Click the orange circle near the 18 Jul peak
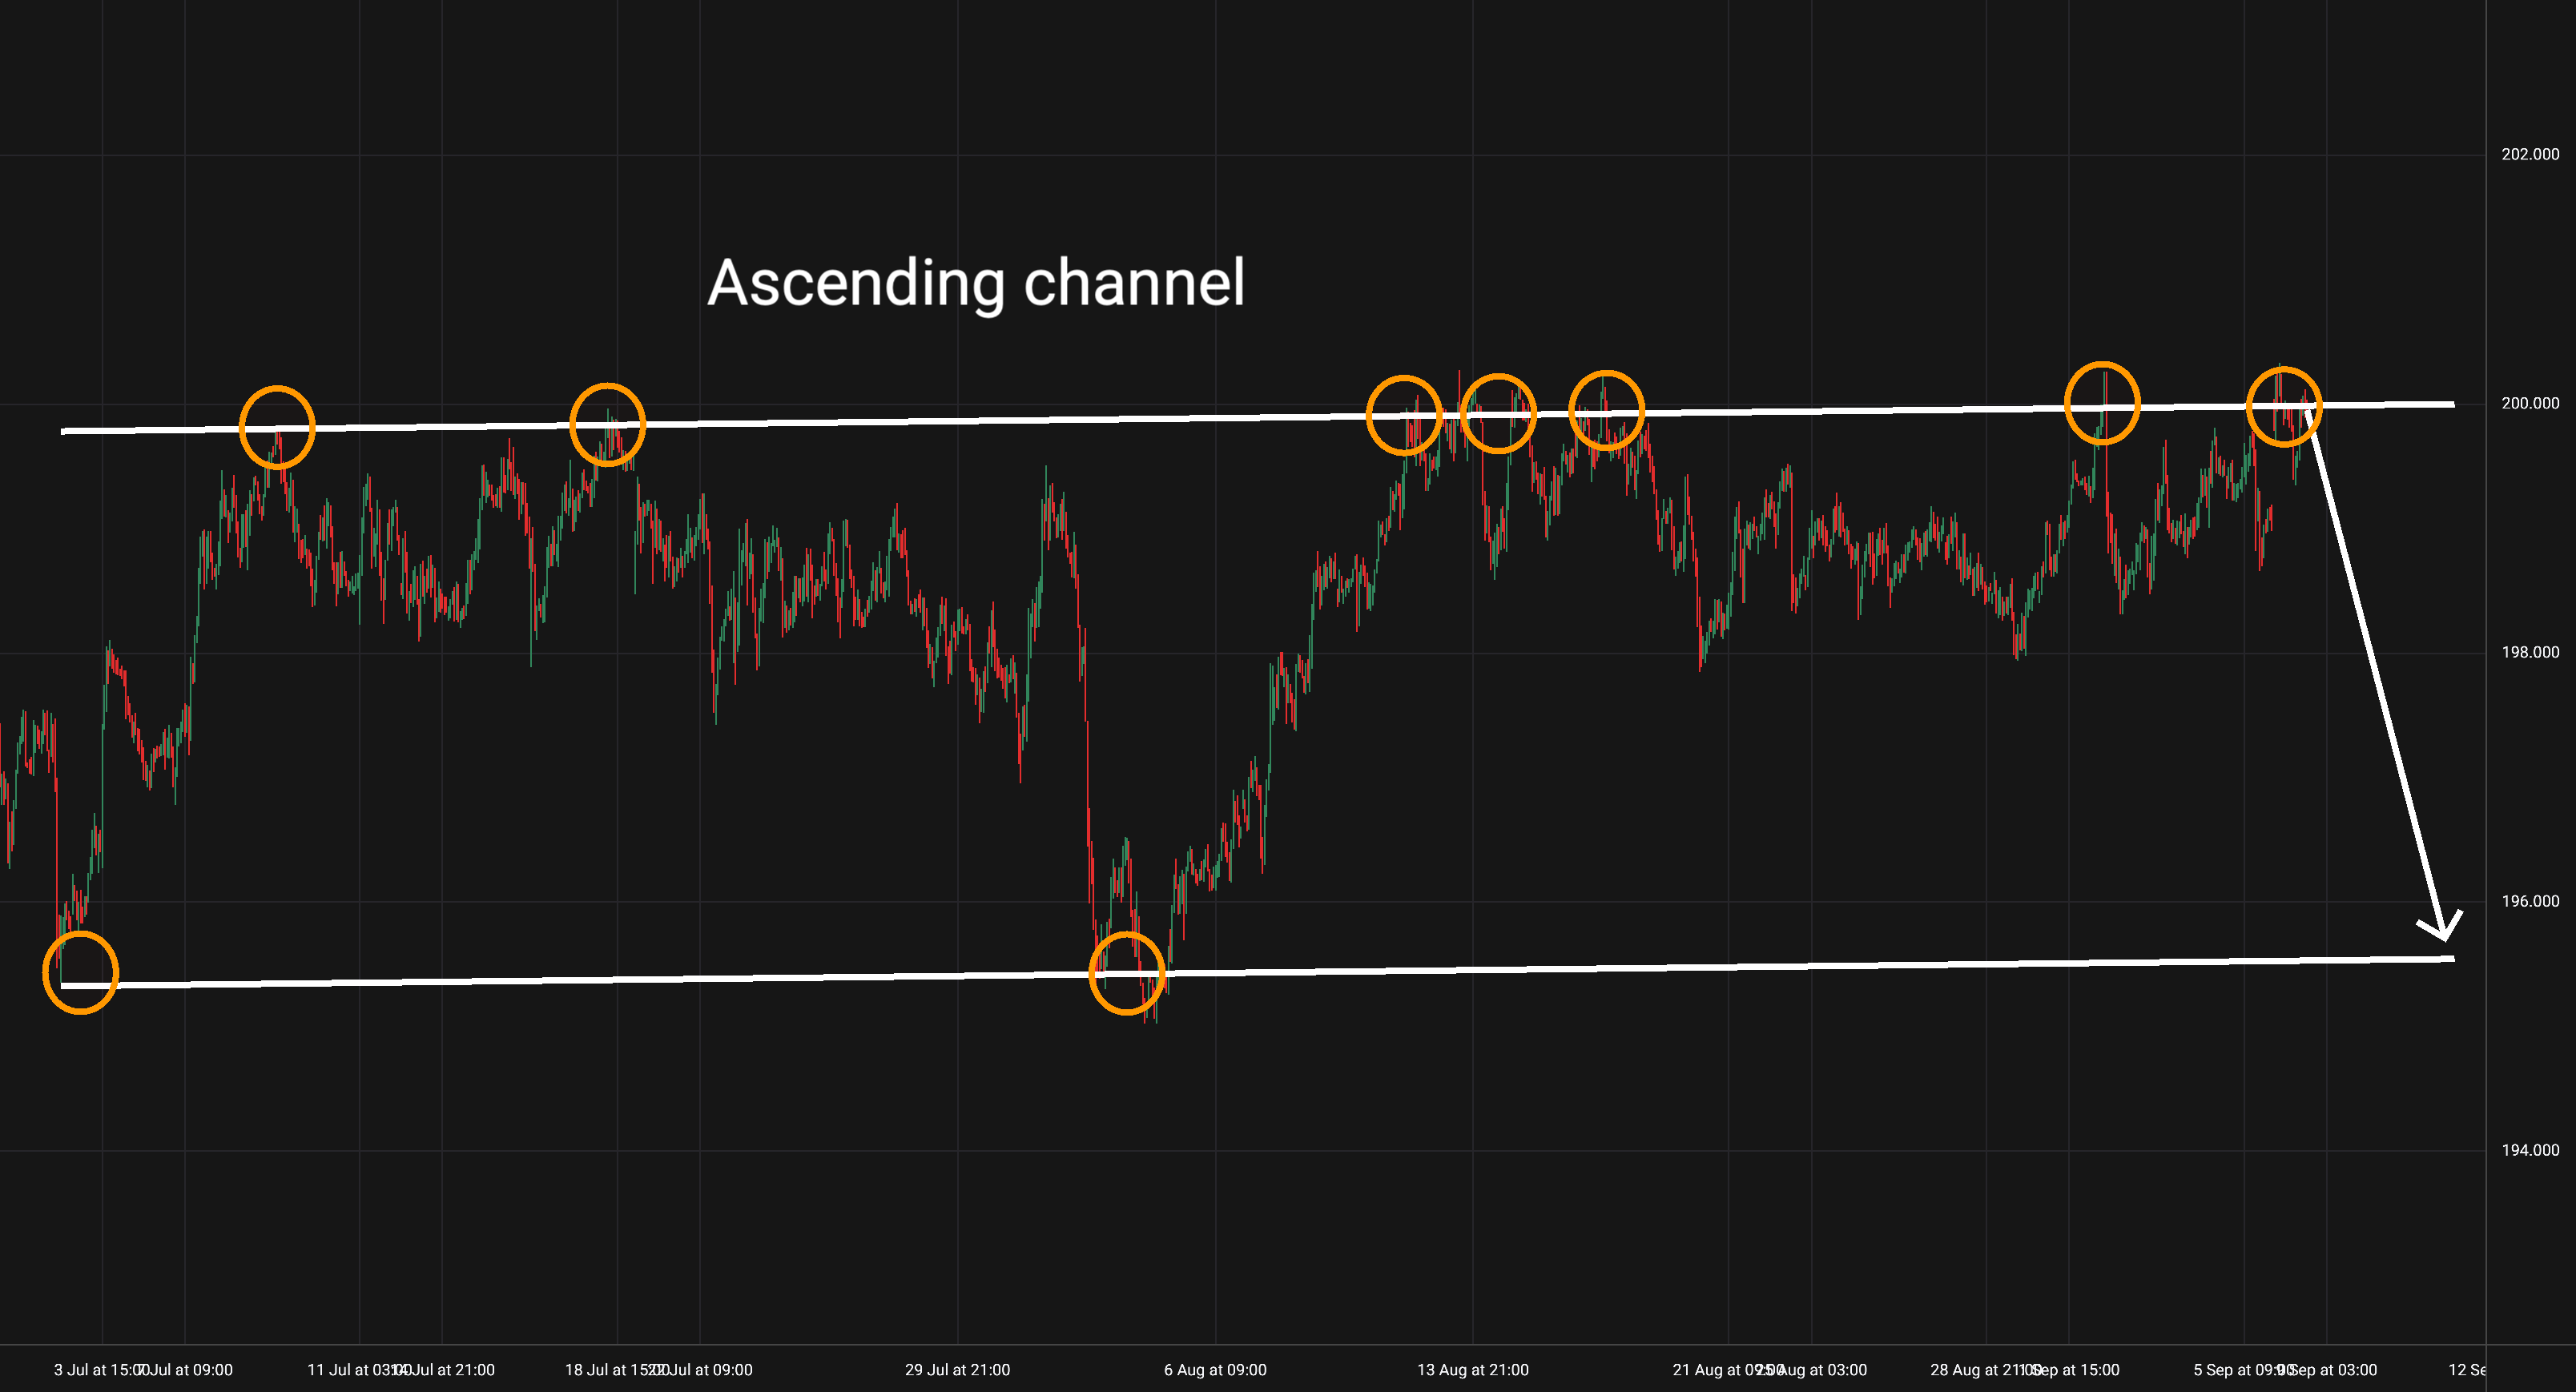Viewport: 2576px width, 1392px height. click(x=607, y=424)
